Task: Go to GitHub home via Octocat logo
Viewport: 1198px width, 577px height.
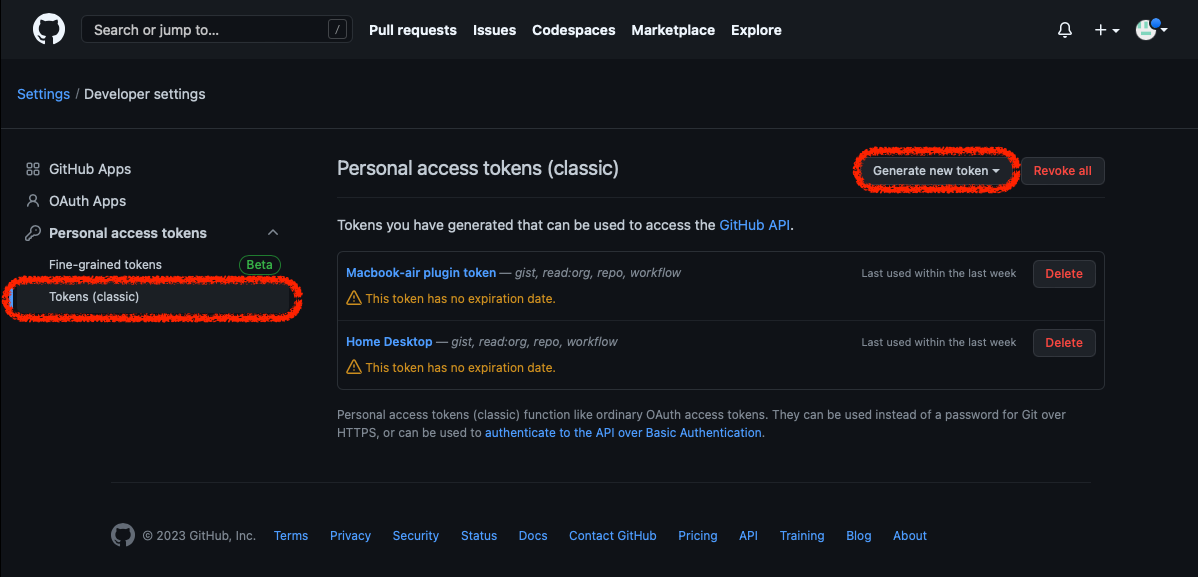Action: click(49, 30)
